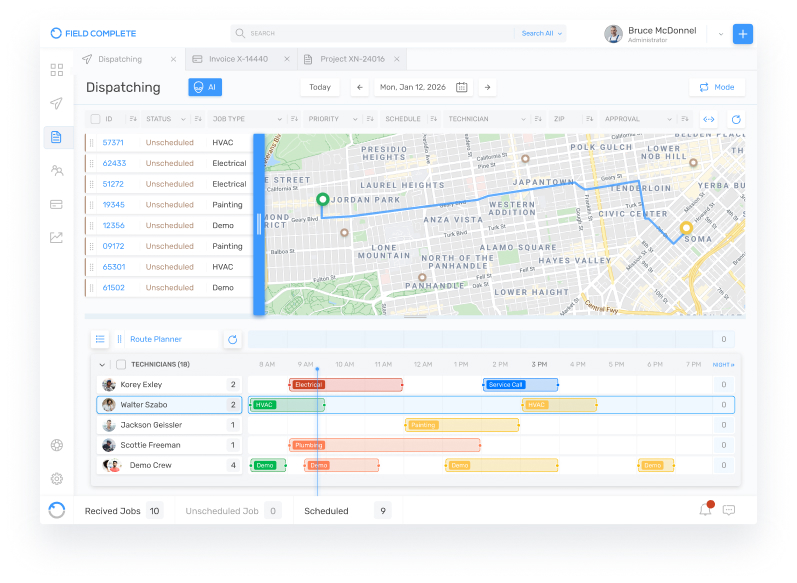Switch to the Project XN-24016 tab
The height and width of the screenshot is (583, 797).
[352, 59]
